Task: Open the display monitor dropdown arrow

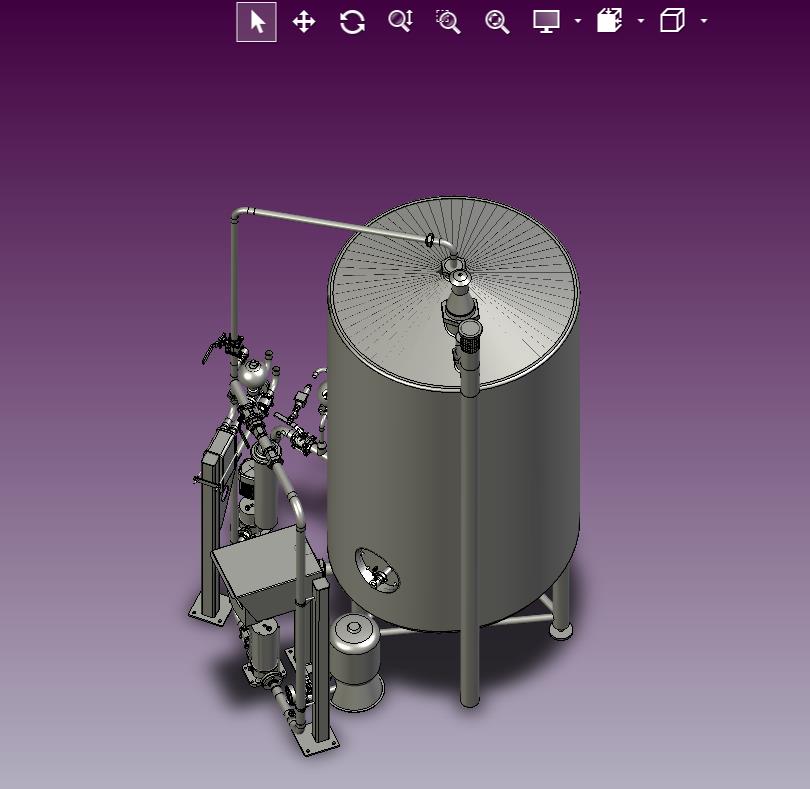Action: 578,21
